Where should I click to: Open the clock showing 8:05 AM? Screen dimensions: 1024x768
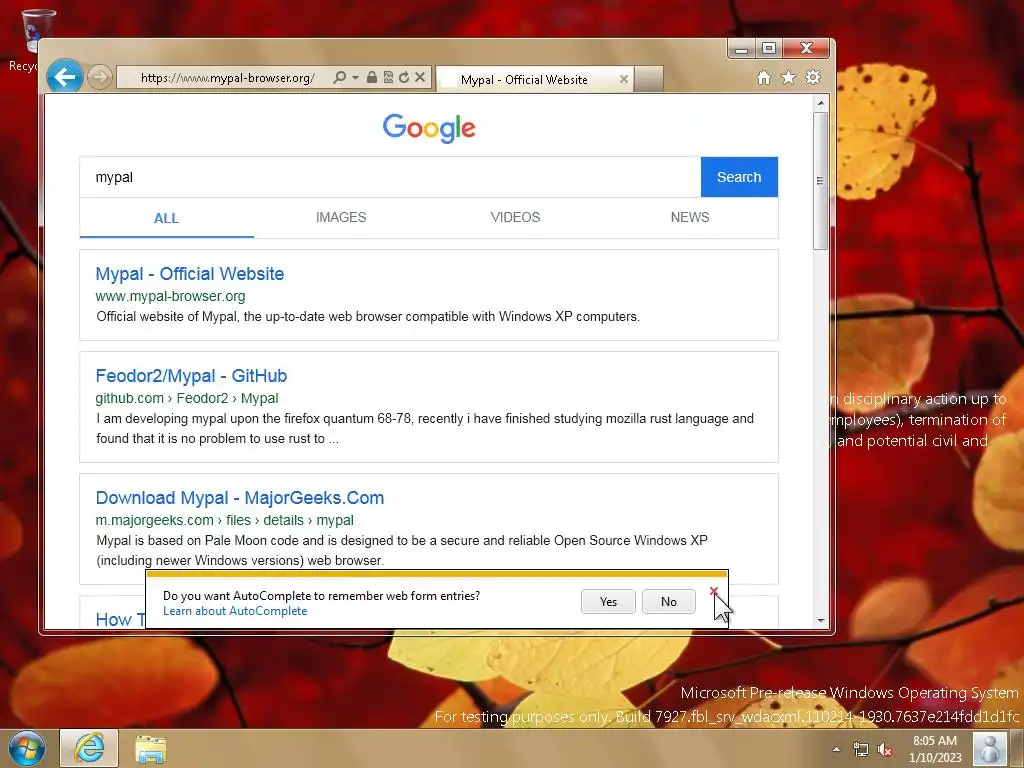[935, 749]
